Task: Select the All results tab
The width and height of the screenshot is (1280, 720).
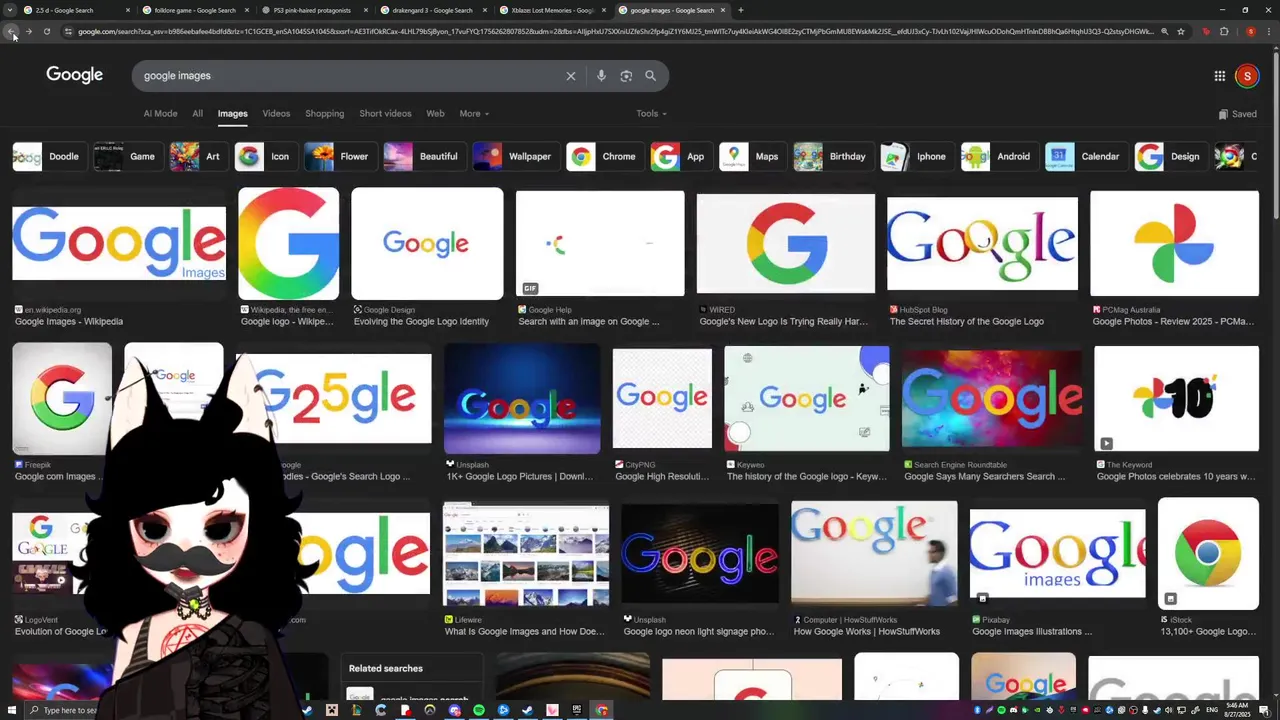Action: coord(197,114)
